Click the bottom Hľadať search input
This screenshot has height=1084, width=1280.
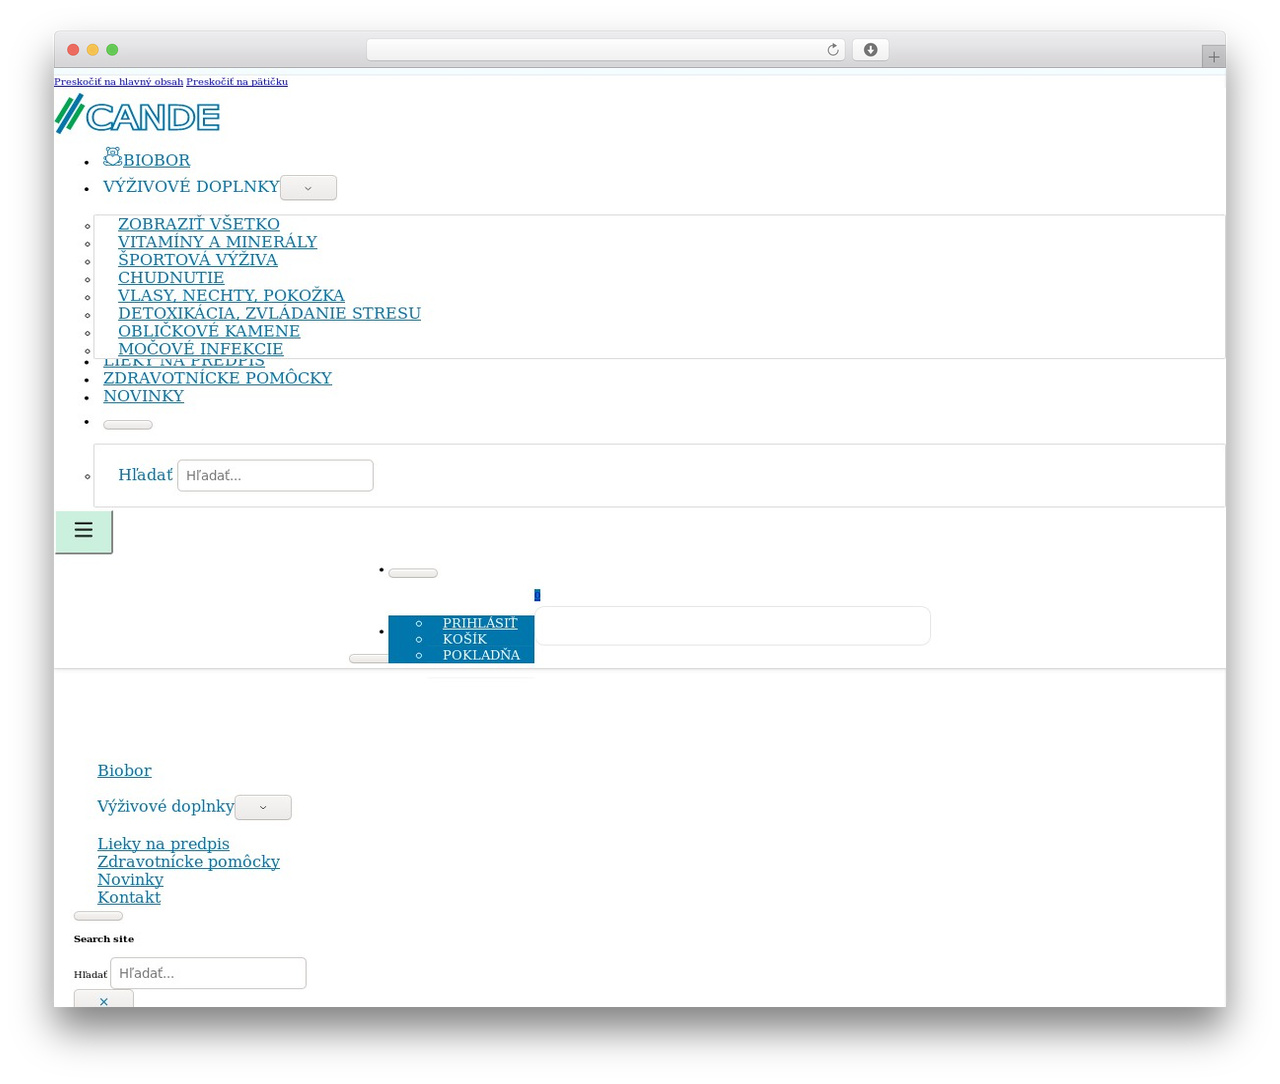click(x=208, y=973)
